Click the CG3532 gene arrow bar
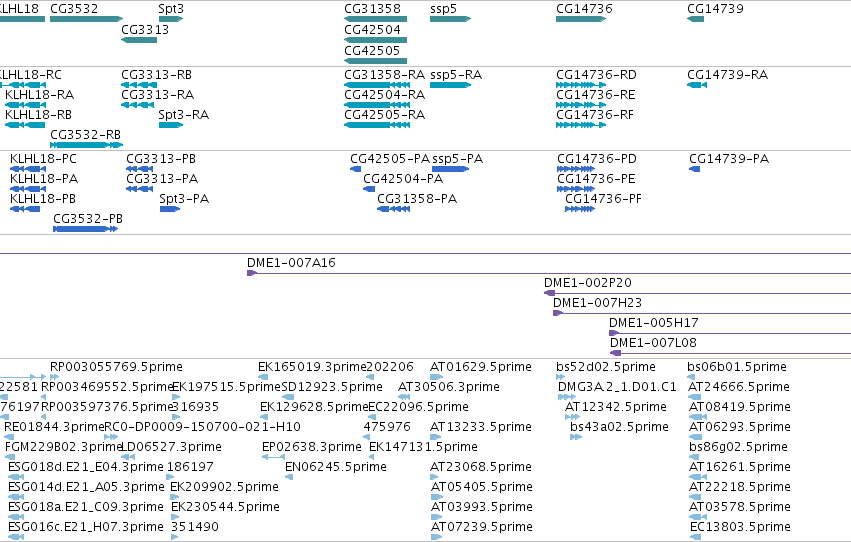Screen dimensions: 851x542 (x=86, y=19)
